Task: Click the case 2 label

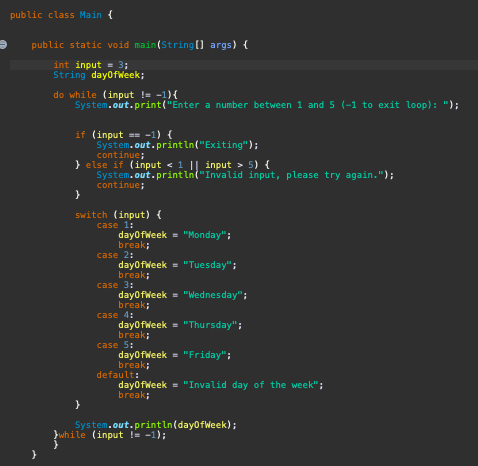Action: (115, 255)
